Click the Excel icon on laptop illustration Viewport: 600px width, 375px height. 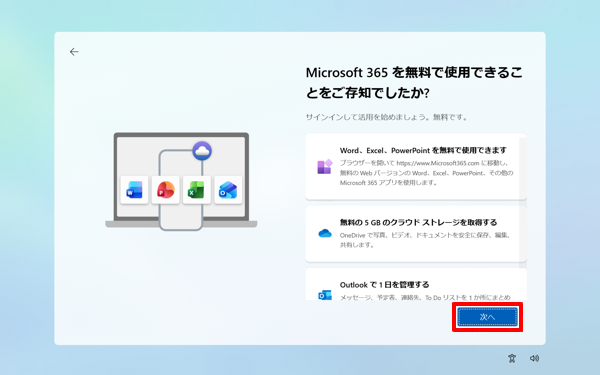[197, 190]
